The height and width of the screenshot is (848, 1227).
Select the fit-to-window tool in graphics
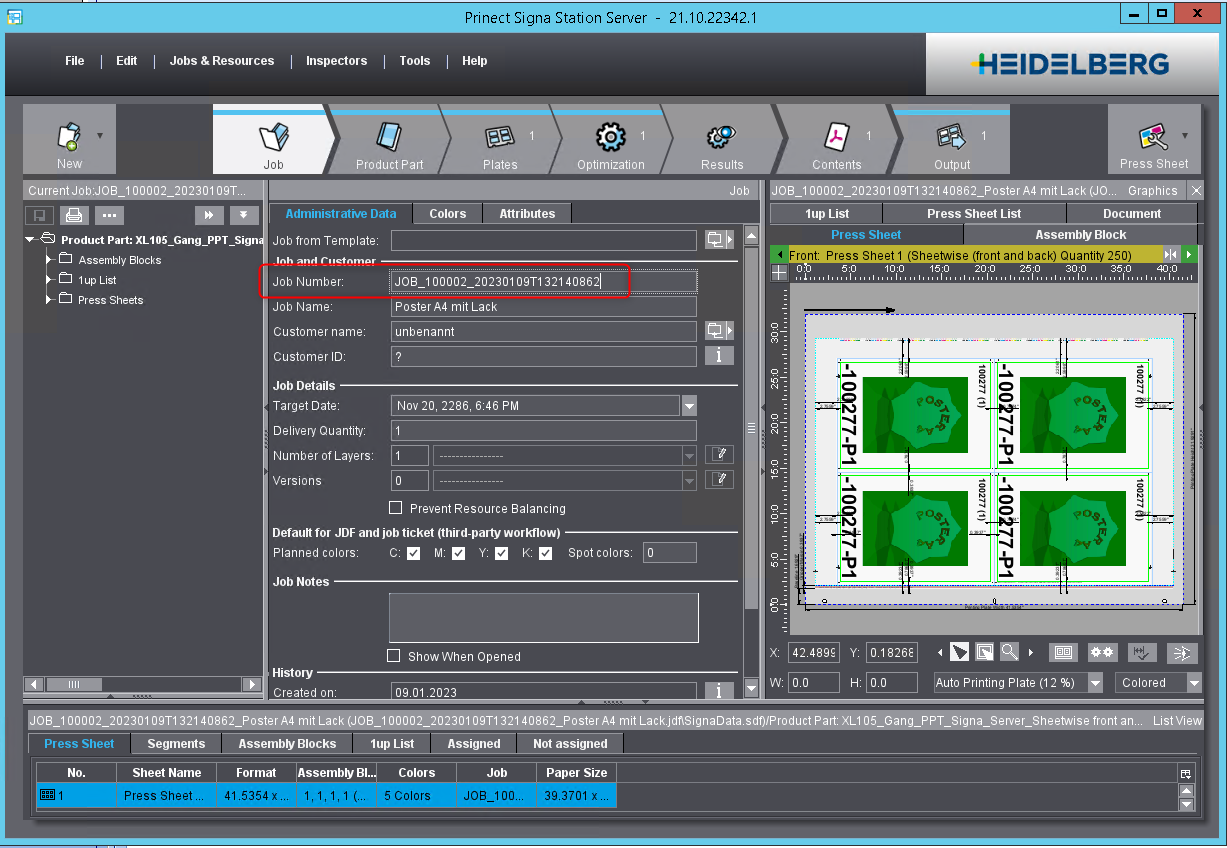(x=984, y=653)
